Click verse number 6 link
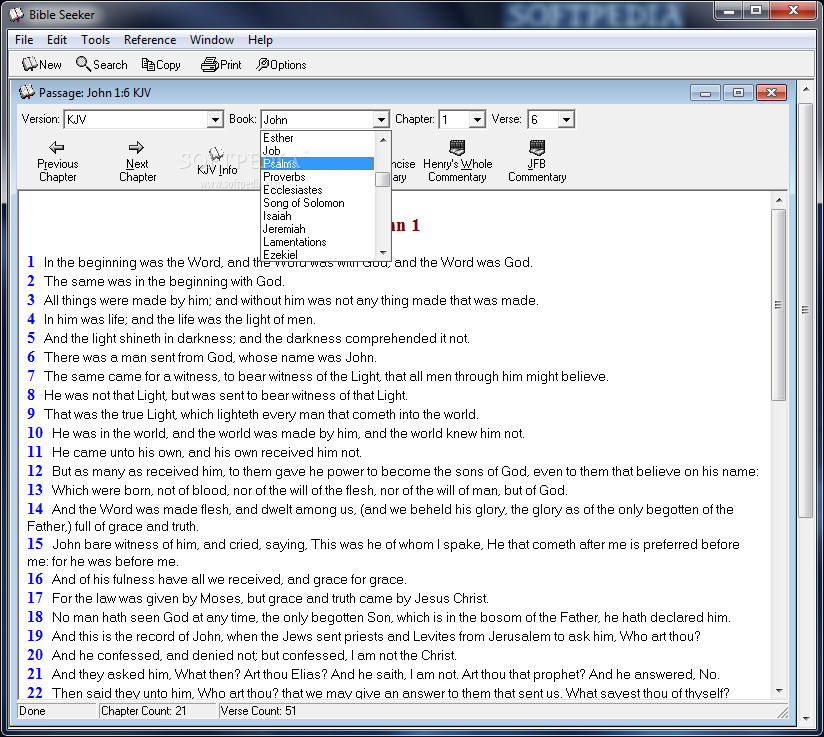Screen dimensions: 824x737 pos(31,357)
